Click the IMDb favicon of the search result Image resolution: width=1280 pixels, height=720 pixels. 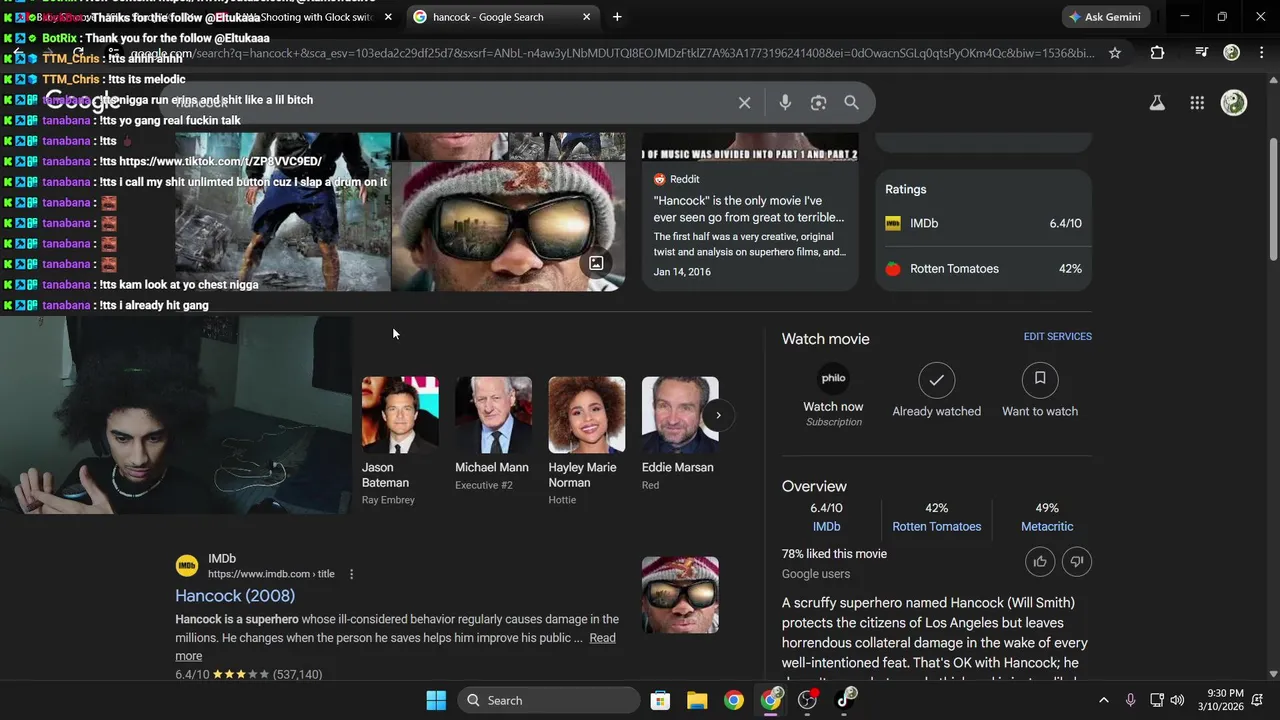tap(187, 566)
